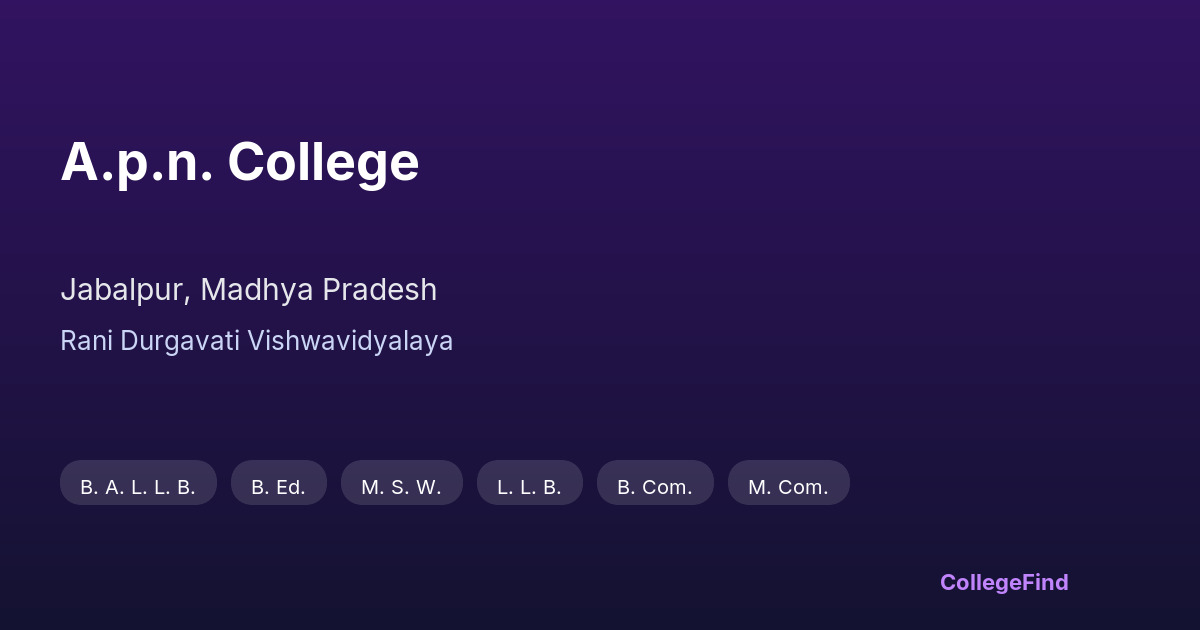
Task: Click the A.p.n. part of the title
Action: (x=137, y=162)
